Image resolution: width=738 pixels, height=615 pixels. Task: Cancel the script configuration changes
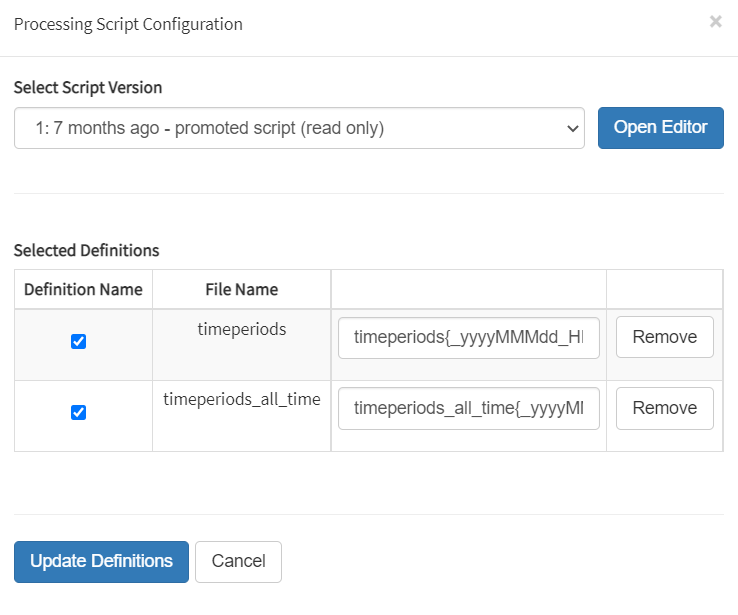coord(238,562)
